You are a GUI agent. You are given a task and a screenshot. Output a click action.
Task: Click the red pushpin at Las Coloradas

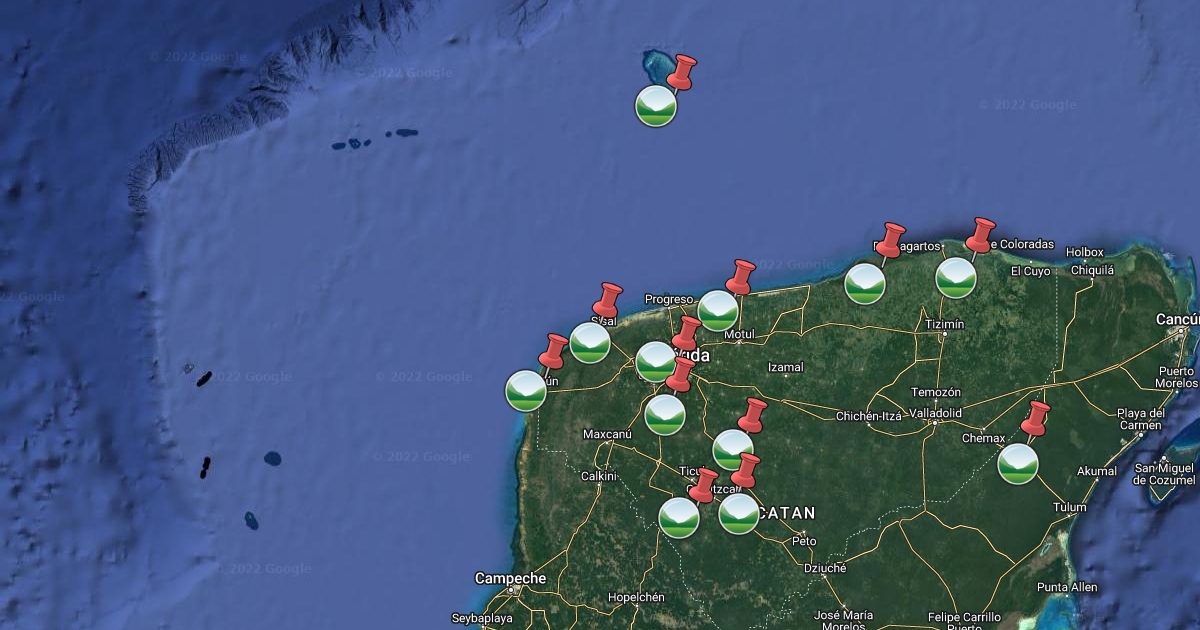(x=981, y=235)
